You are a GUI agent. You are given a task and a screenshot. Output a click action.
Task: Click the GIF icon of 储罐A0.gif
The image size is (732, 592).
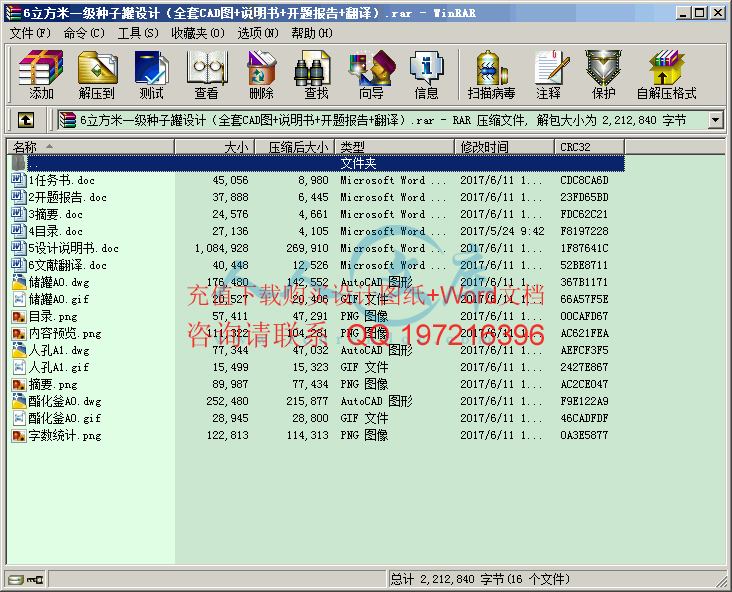[x=19, y=299]
